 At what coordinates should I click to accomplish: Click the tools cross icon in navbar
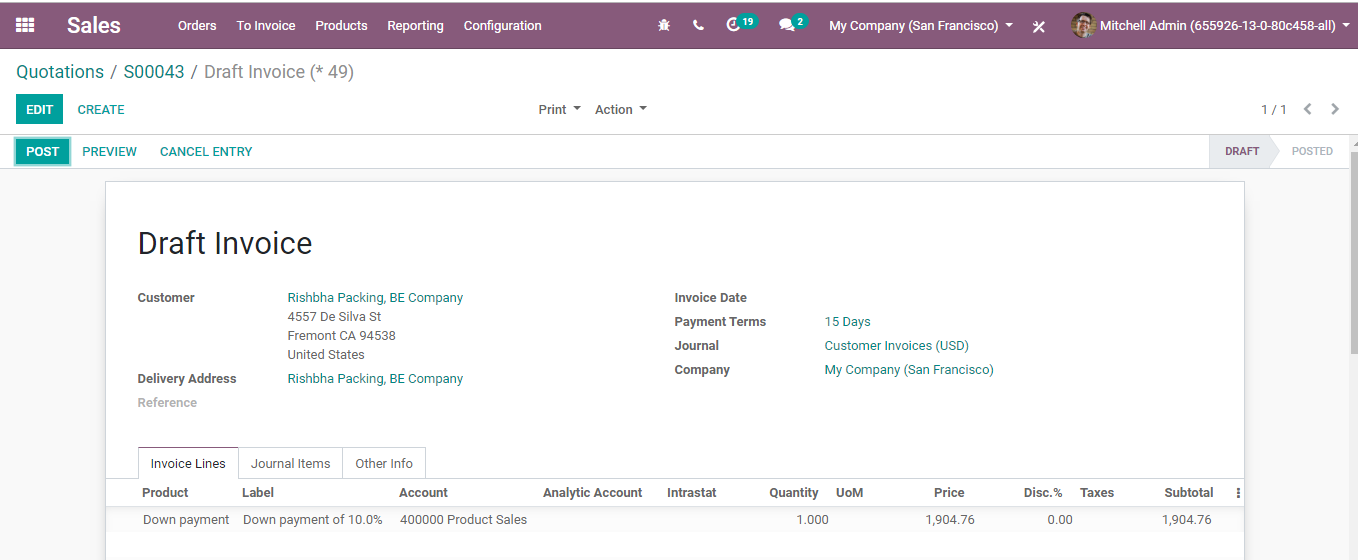coord(1039,26)
